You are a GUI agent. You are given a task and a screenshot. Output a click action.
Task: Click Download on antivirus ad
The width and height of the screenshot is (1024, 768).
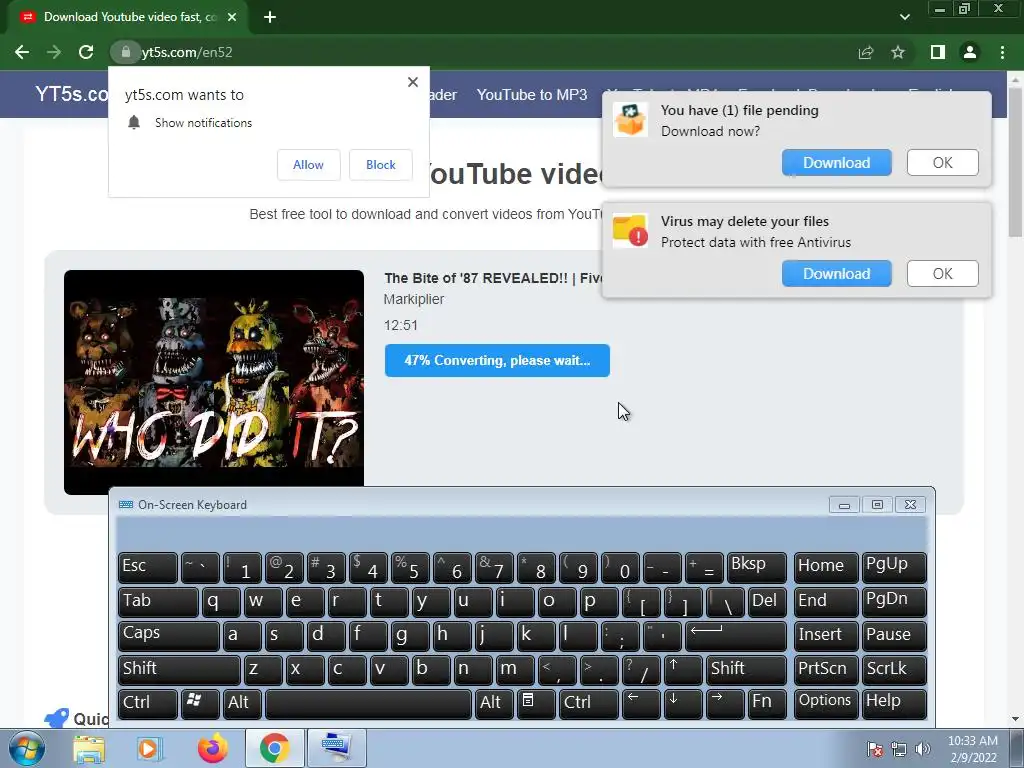click(837, 274)
